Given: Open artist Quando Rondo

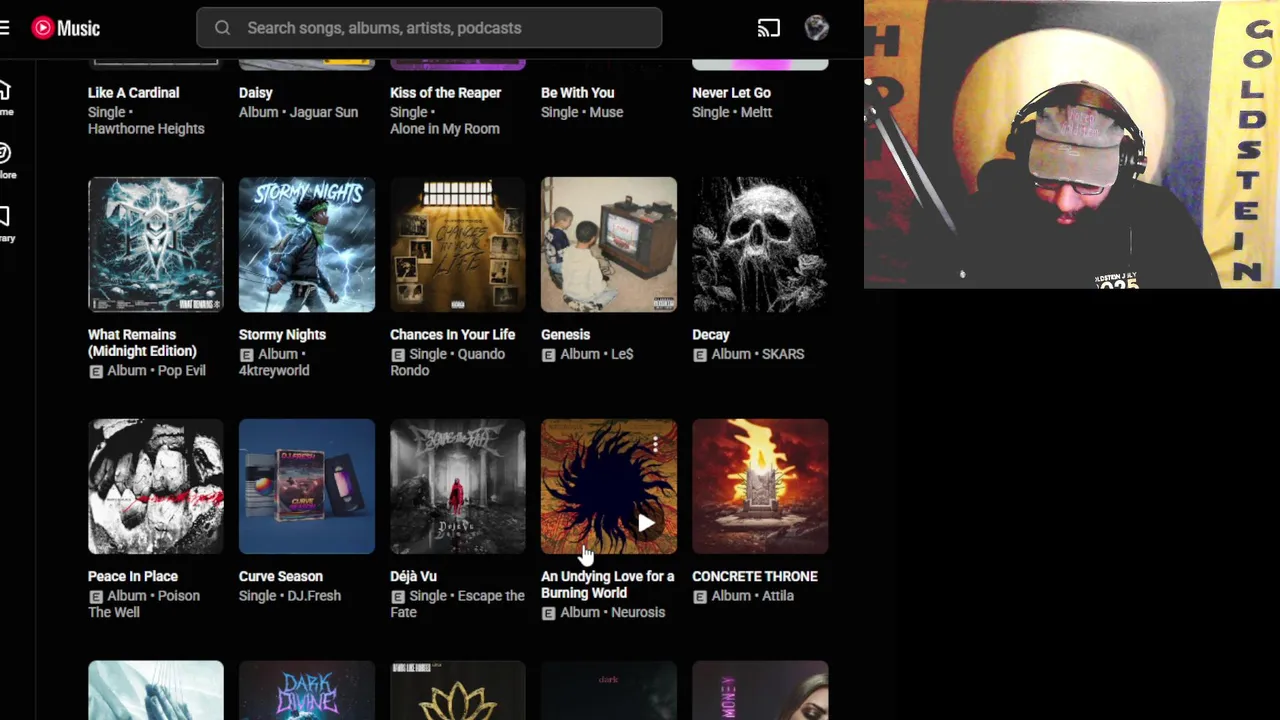Looking at the screenshot, I should point(447,362).
